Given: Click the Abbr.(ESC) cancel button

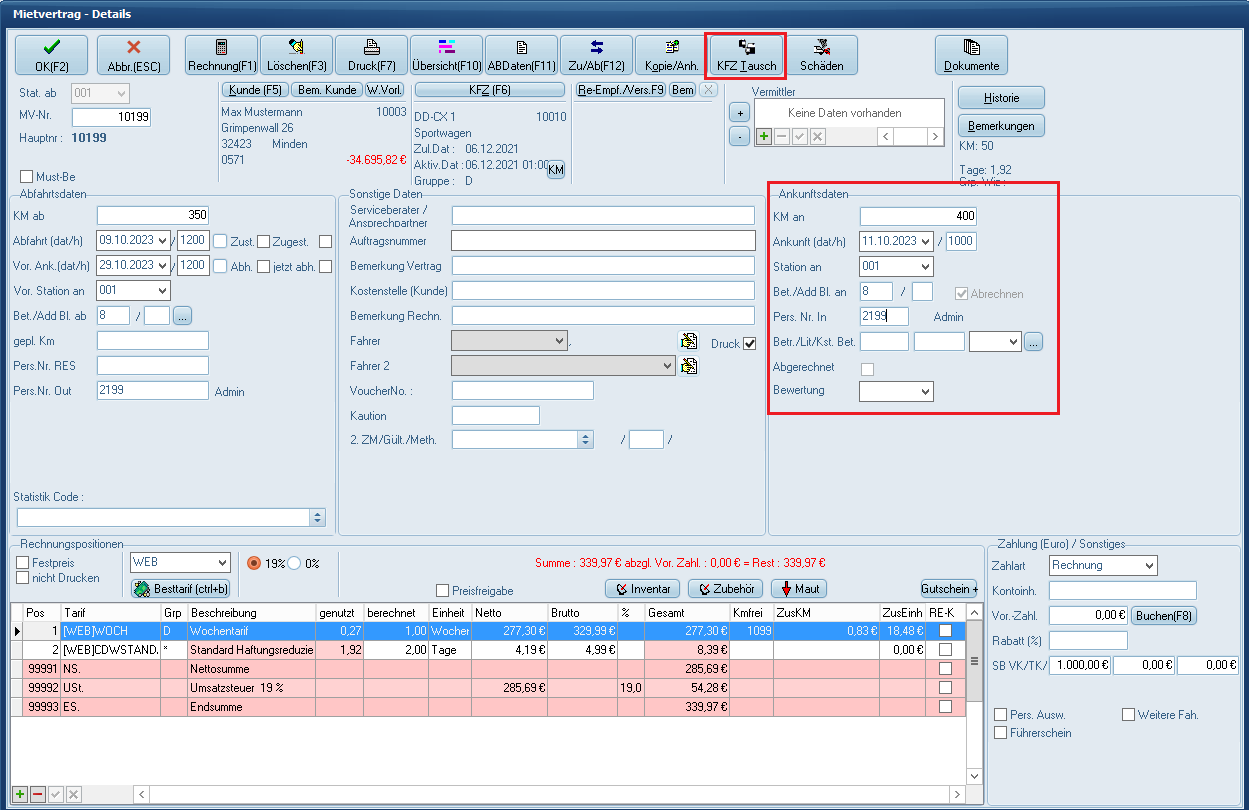Looking at the screenshot, I should point(133,55).
